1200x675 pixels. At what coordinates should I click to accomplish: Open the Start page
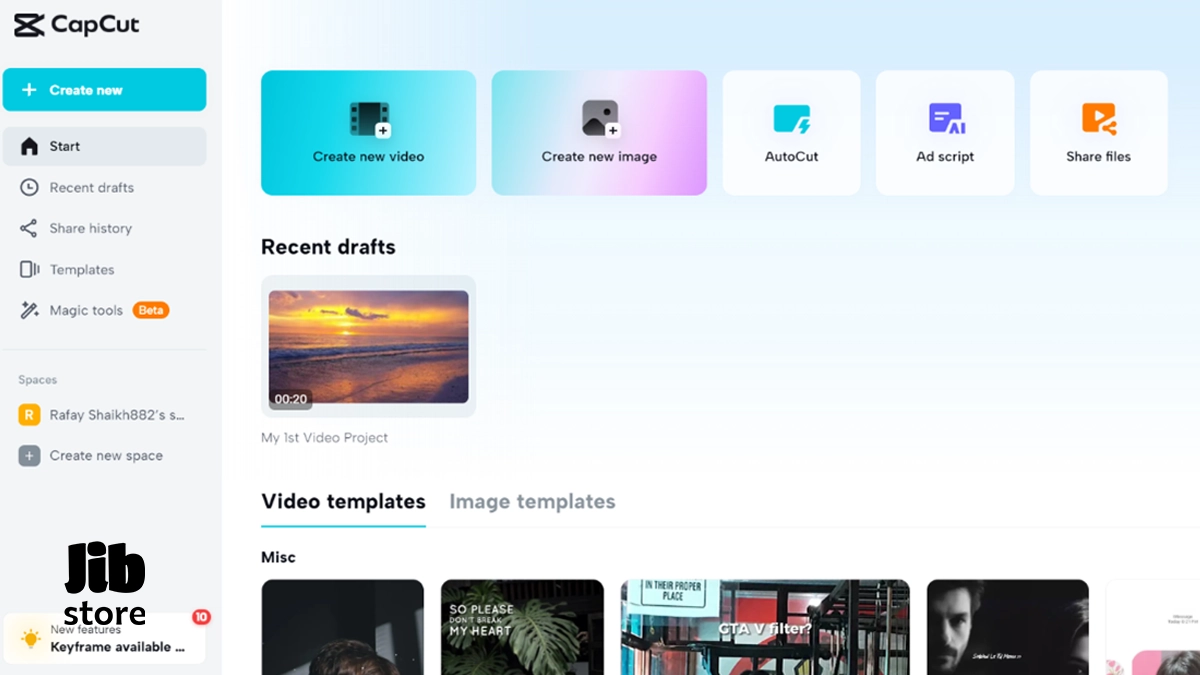coord(64,146)
